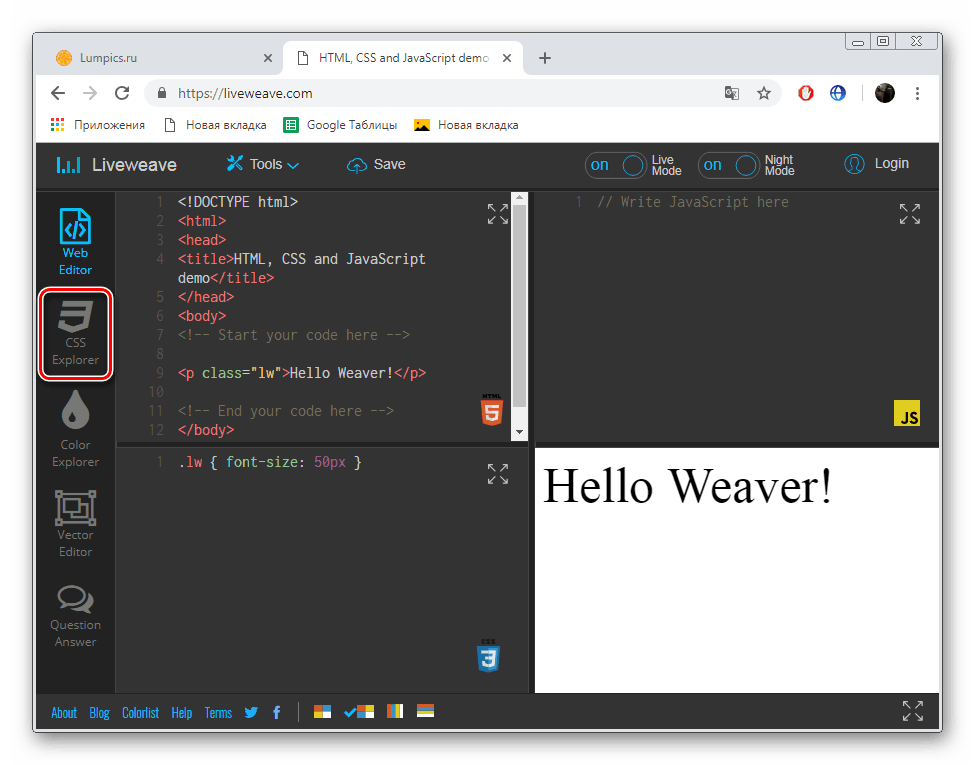975x765 pixels.
Task: Click the CSS3 badge in the CSS pane
Action: pos(488,656)
